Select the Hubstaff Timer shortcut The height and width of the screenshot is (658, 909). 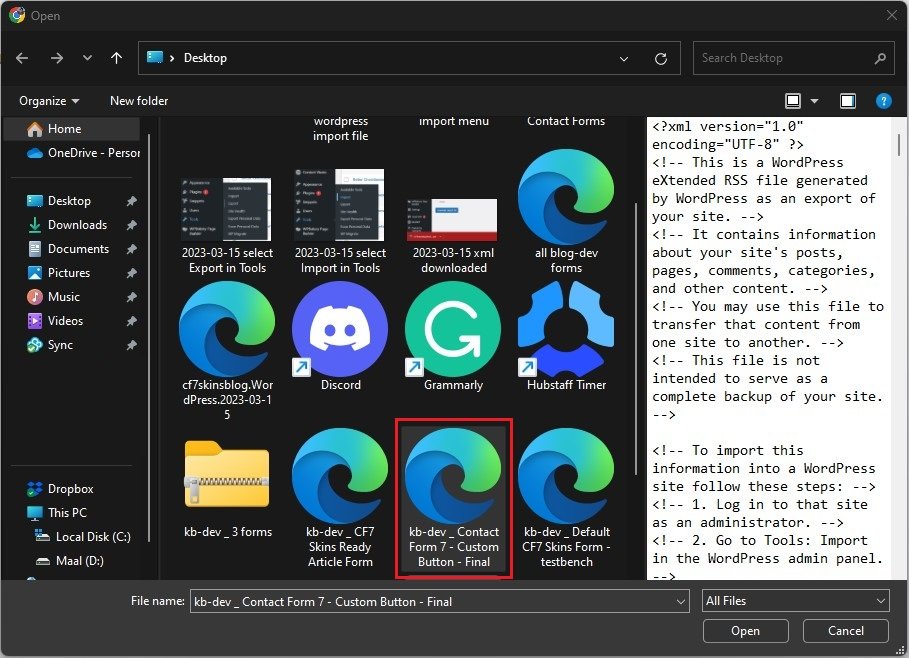[566, 330]
